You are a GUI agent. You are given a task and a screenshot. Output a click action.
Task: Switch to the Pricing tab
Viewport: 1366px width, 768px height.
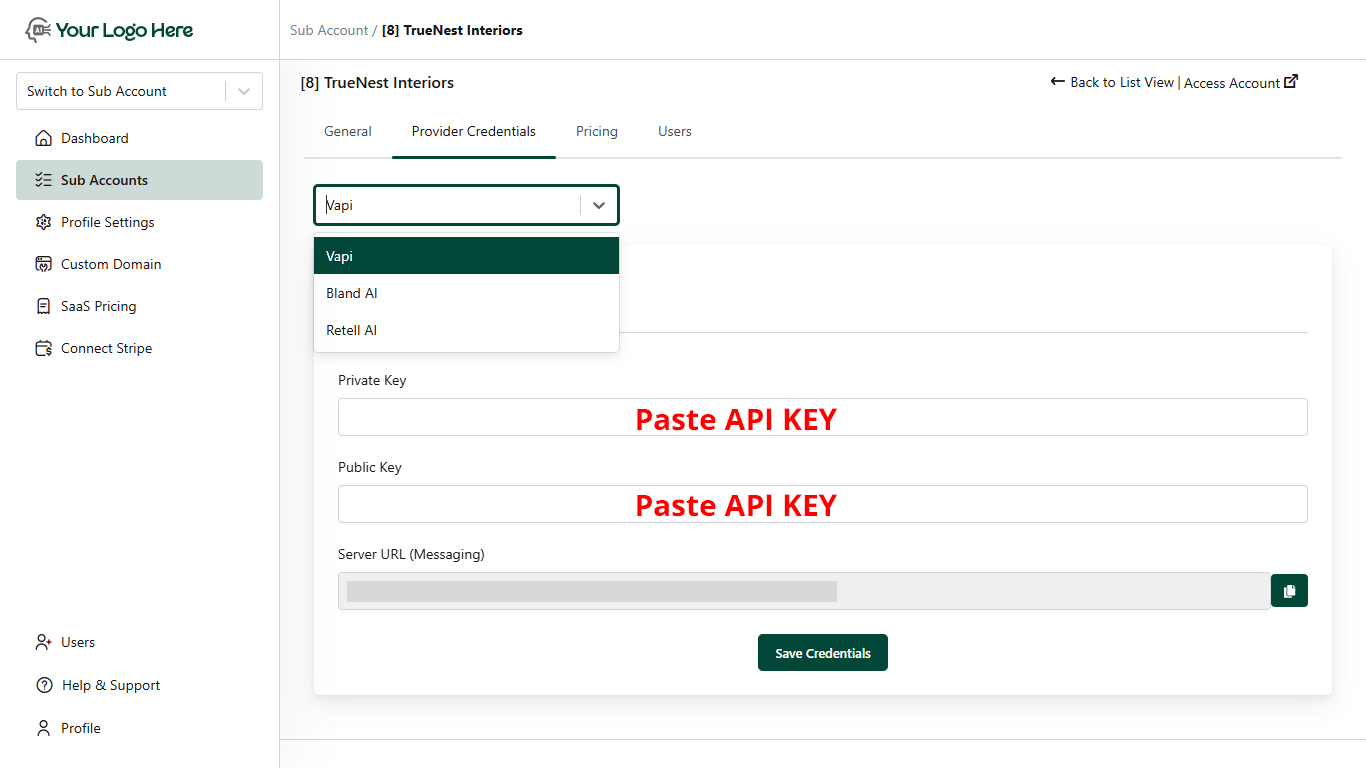point(597,131)
